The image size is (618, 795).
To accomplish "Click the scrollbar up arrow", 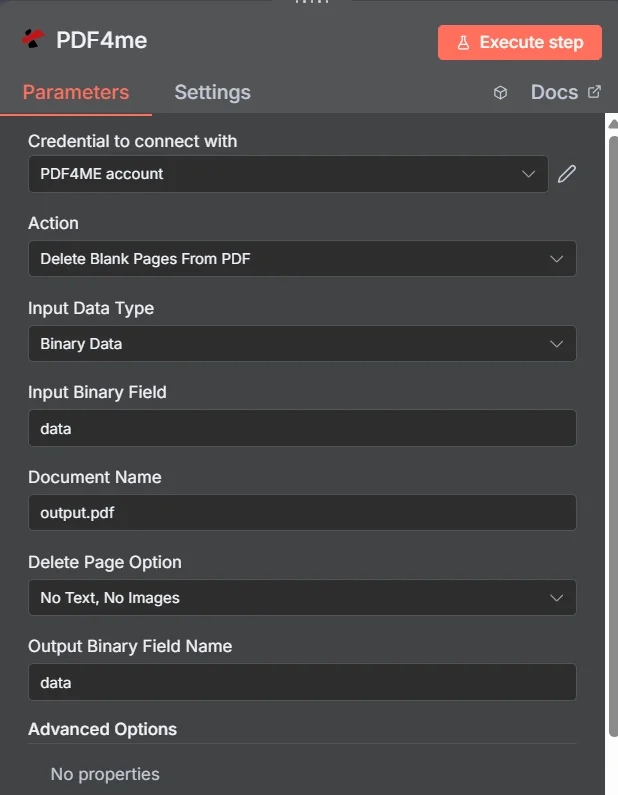I will click(x=613, y=123).
